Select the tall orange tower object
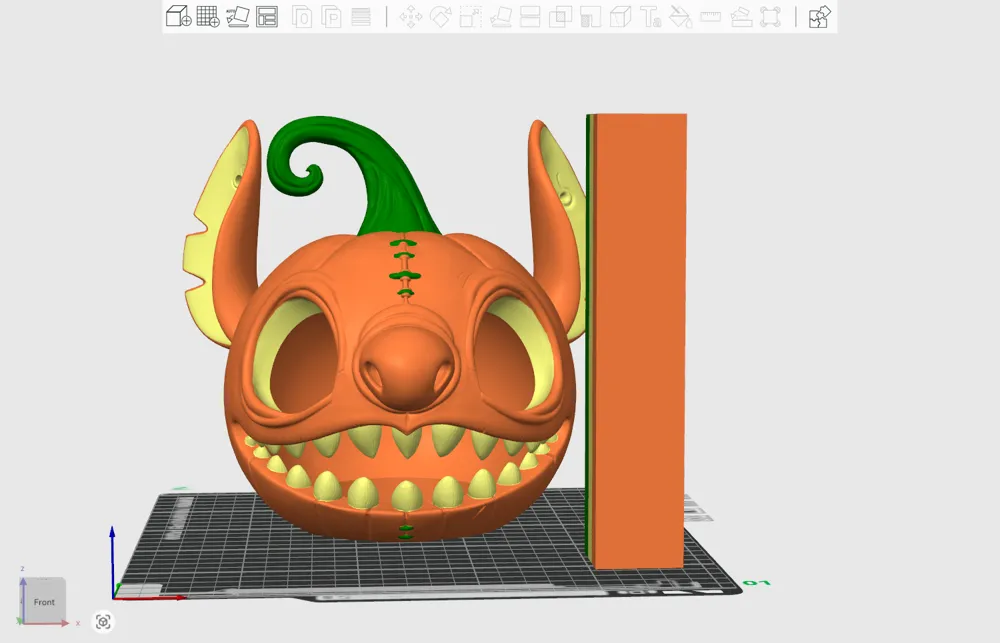 [636, 341]
